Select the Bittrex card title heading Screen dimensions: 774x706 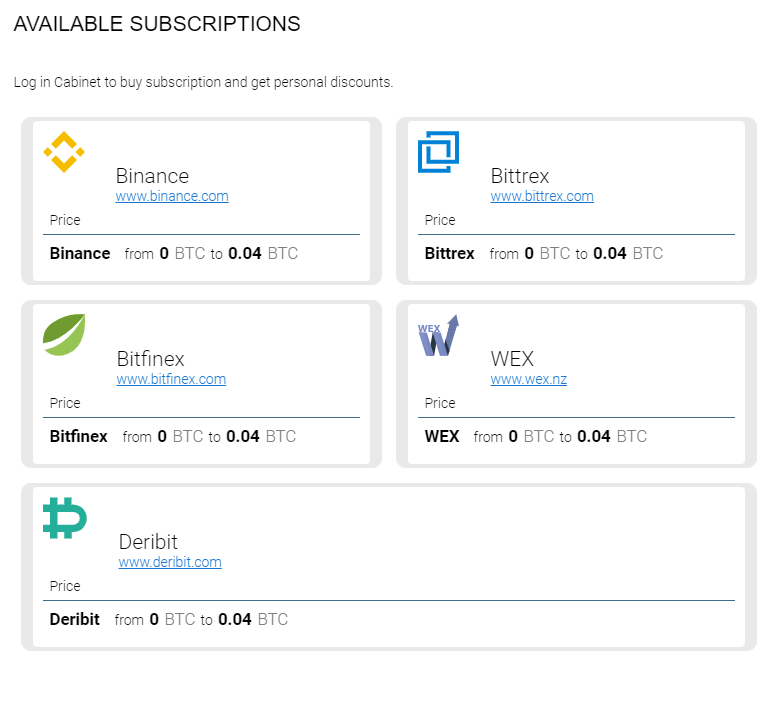(x=519, y=176)
